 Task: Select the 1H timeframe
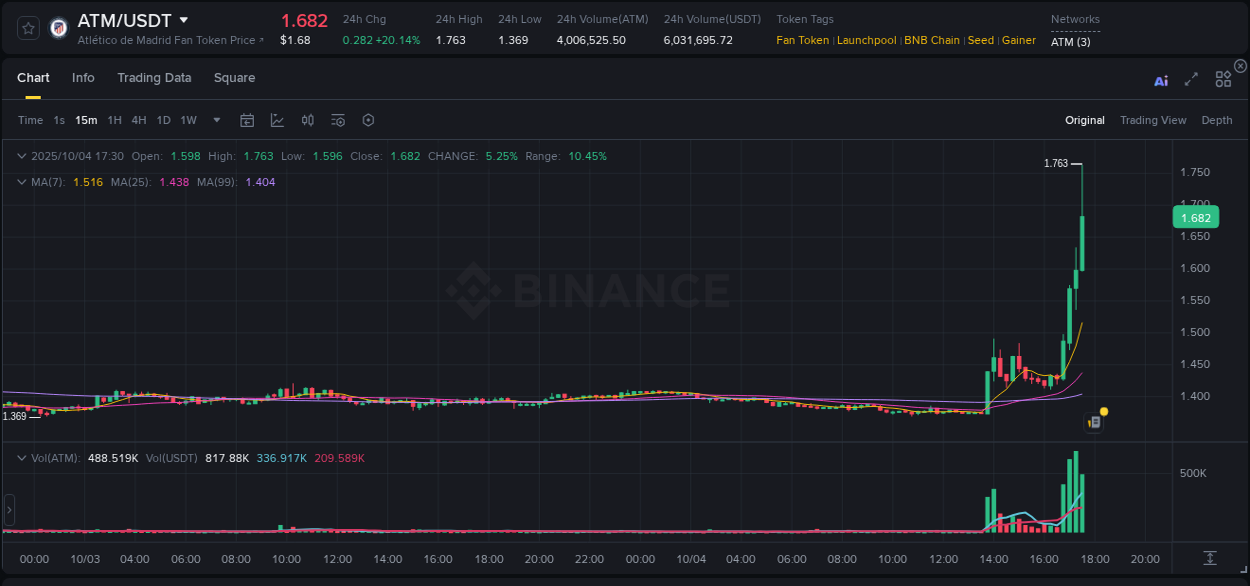114,119
